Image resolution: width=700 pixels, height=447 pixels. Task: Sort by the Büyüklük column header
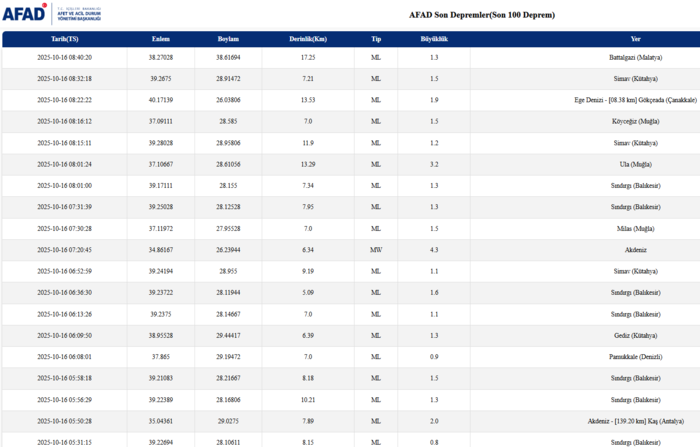433,39
